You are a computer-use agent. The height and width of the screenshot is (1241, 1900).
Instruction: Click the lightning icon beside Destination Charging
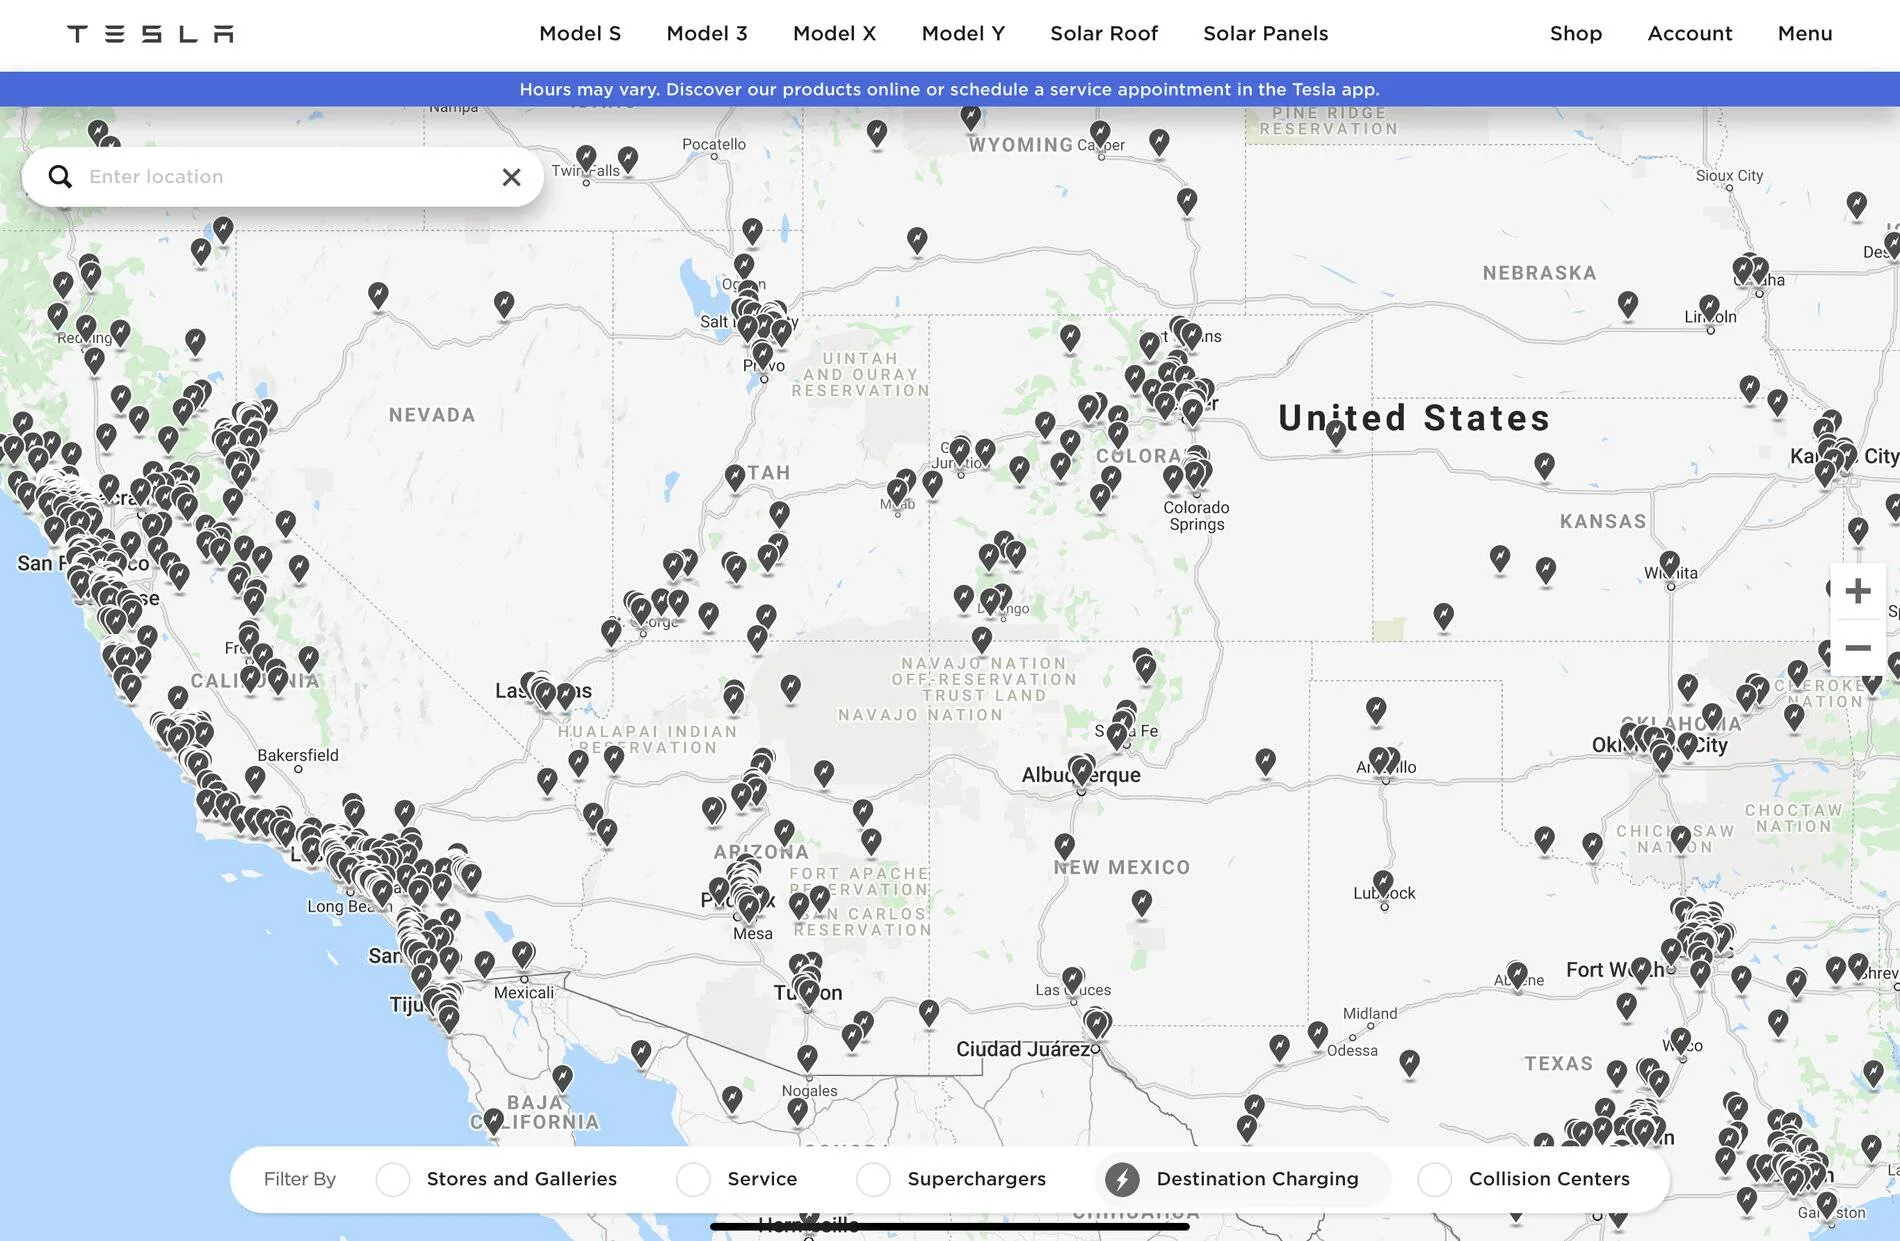coord(1122,1180)
